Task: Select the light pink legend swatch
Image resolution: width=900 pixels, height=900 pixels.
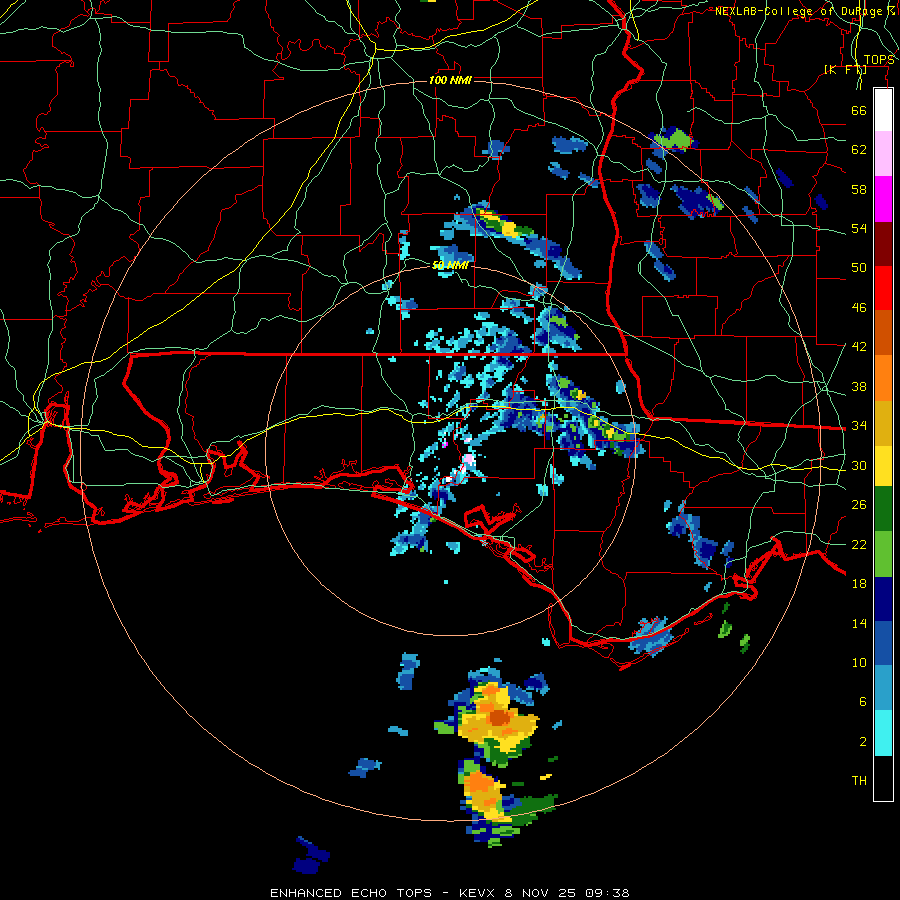Action: click(883, 153)
